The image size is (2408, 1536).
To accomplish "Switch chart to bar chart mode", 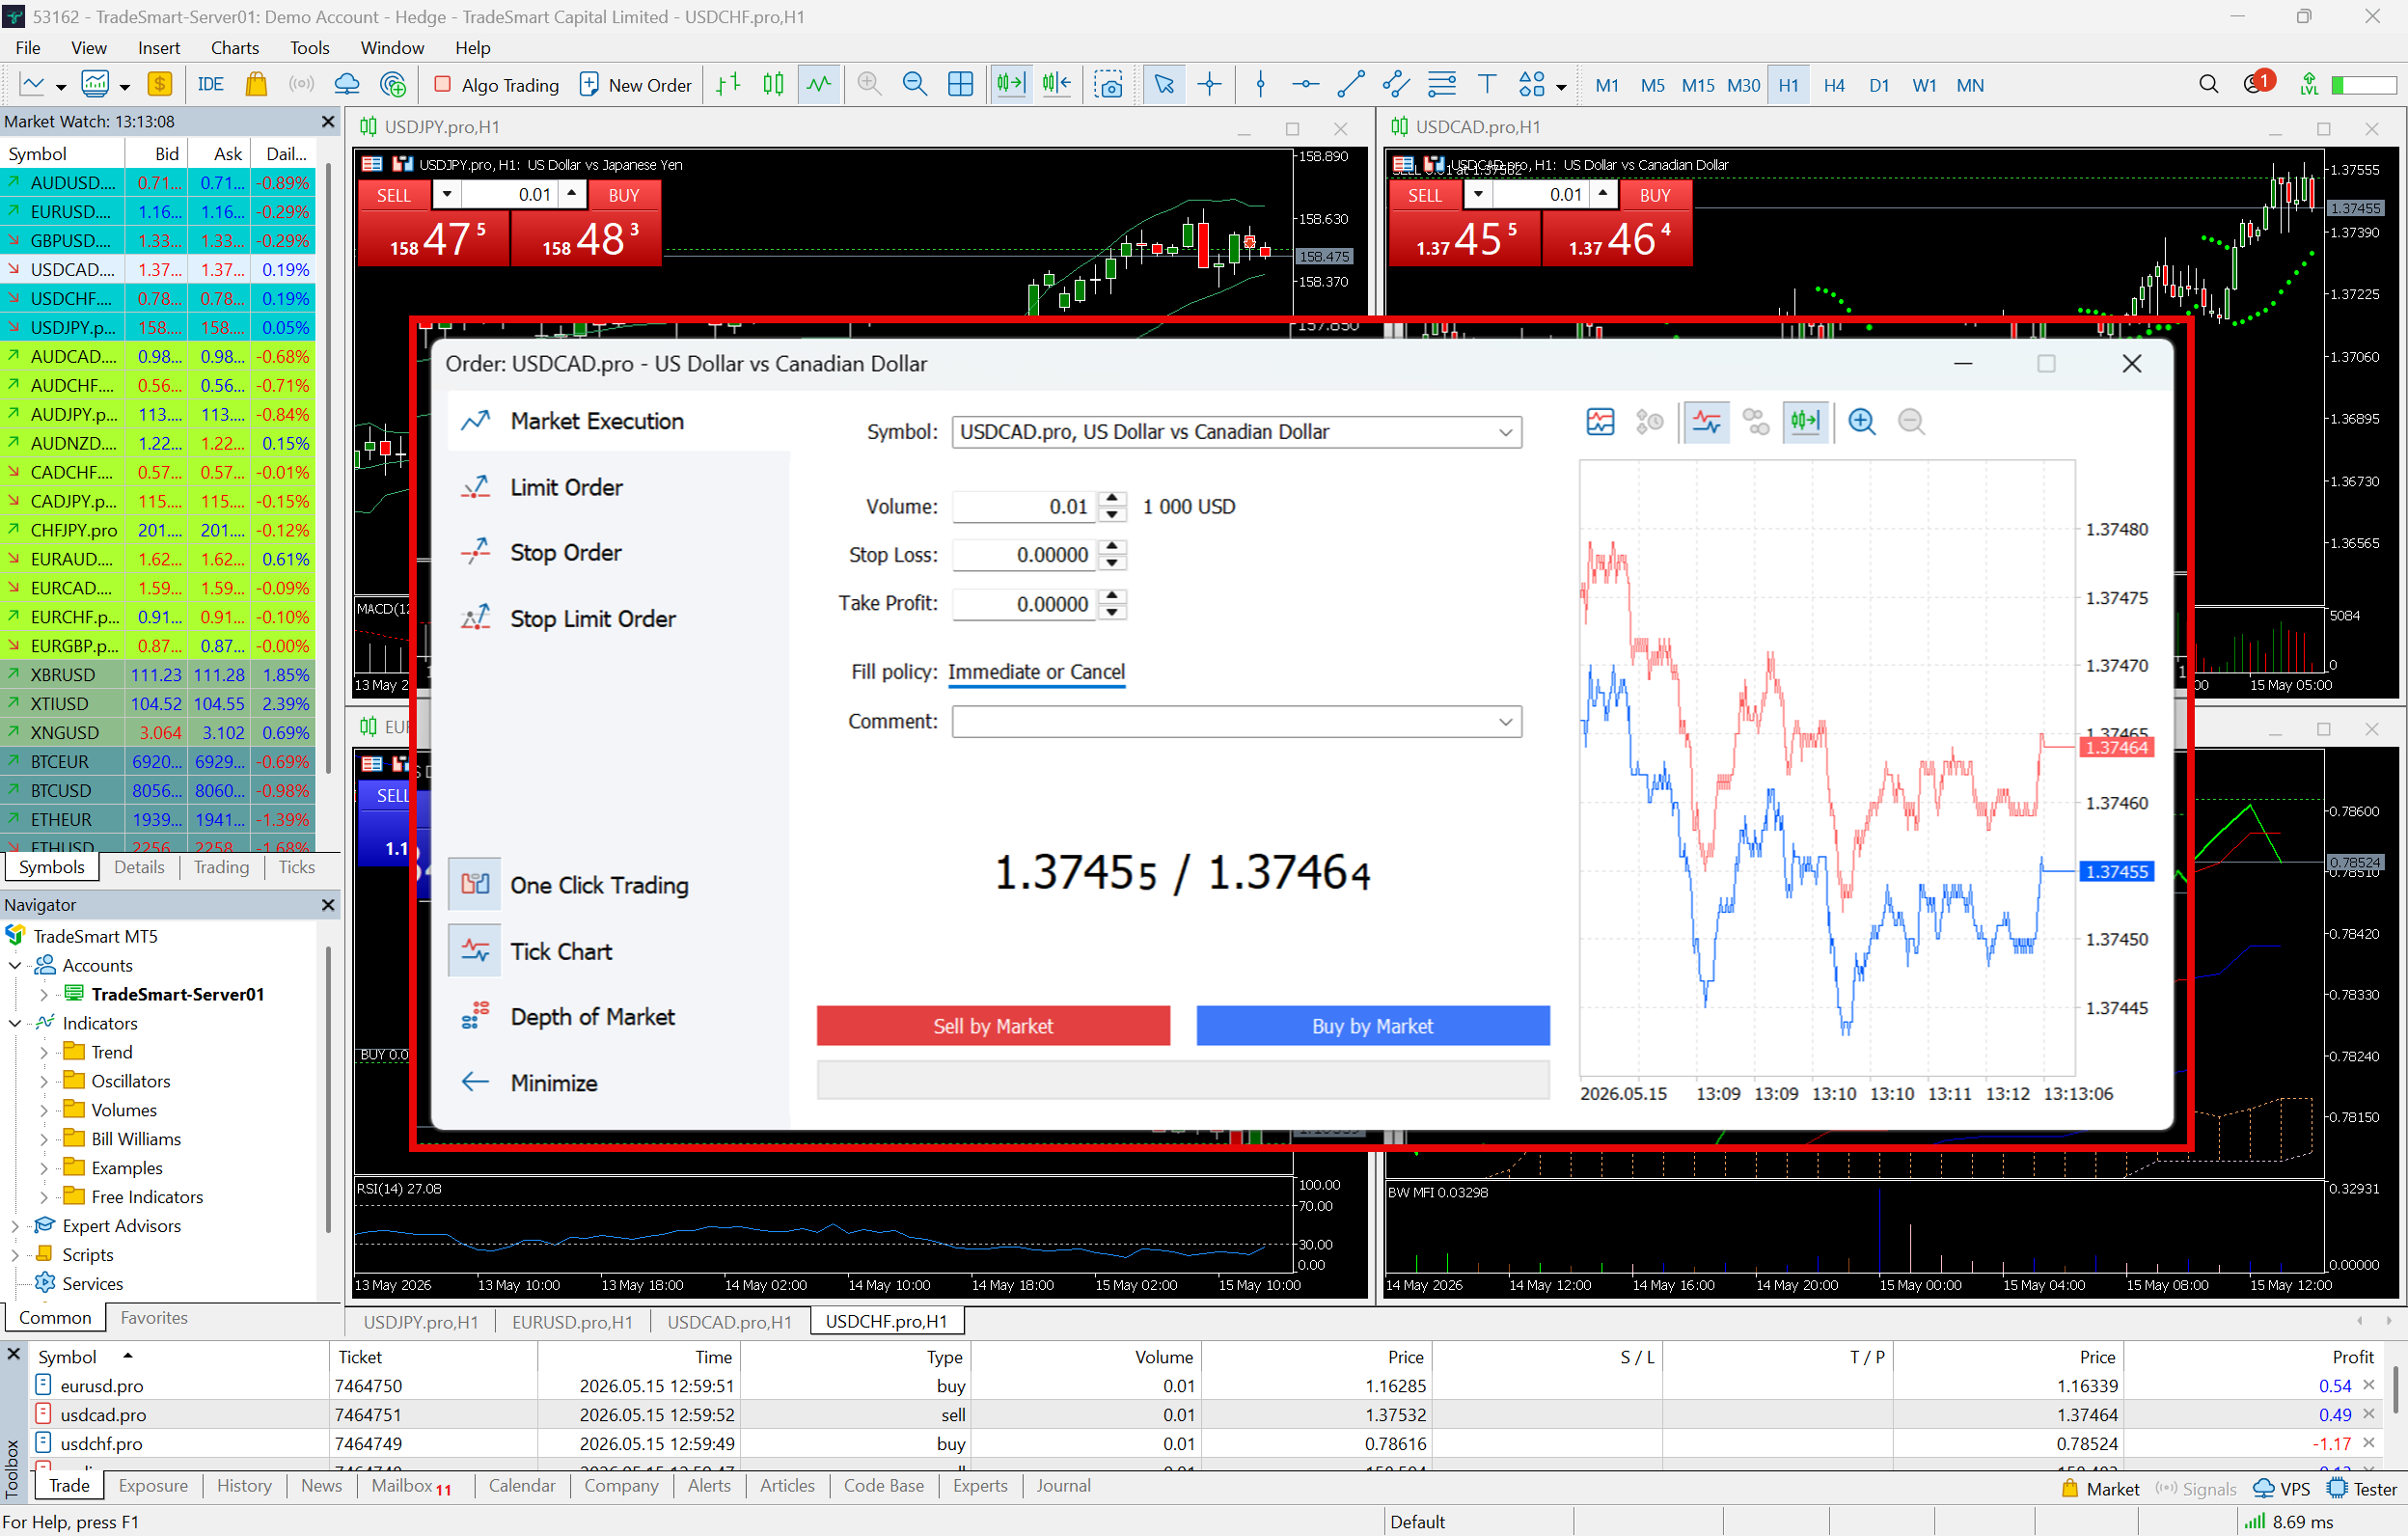I will [x=728, y=85].
